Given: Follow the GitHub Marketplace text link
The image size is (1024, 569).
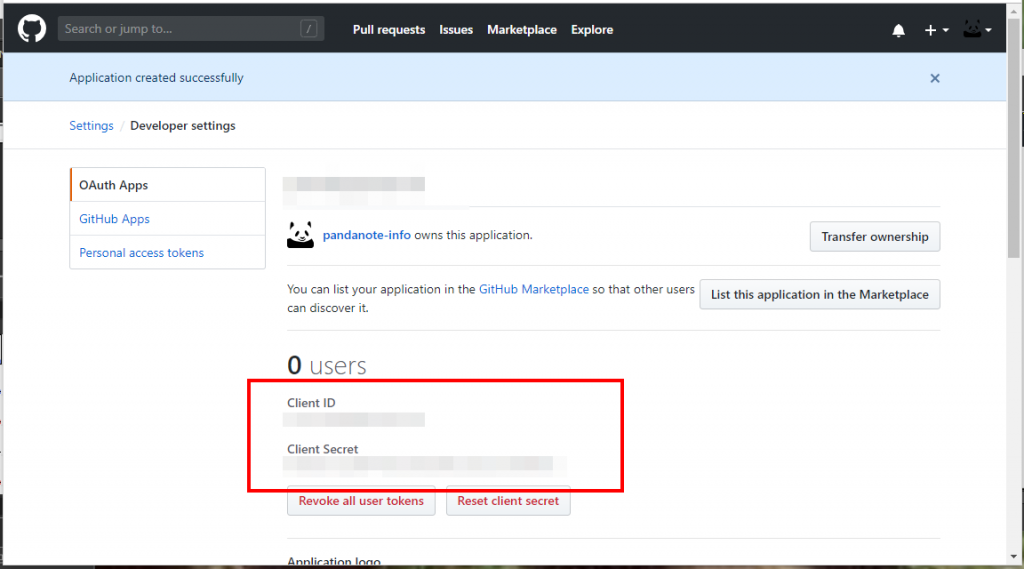Looking at the screenshot, I should (534, 289).
